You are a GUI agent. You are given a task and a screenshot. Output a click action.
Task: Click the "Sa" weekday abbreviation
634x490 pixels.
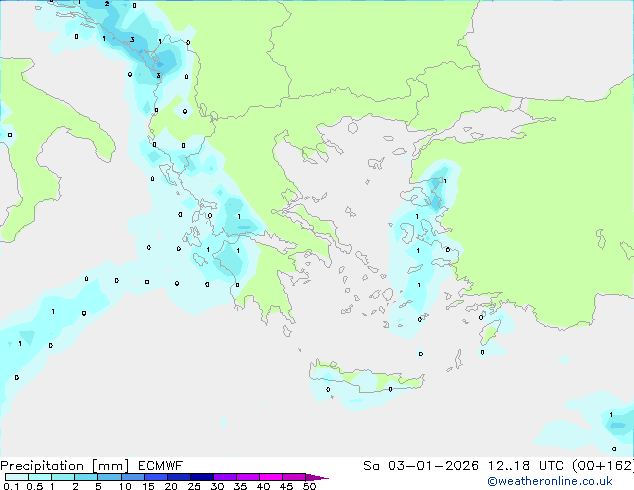tap(371, 466)
